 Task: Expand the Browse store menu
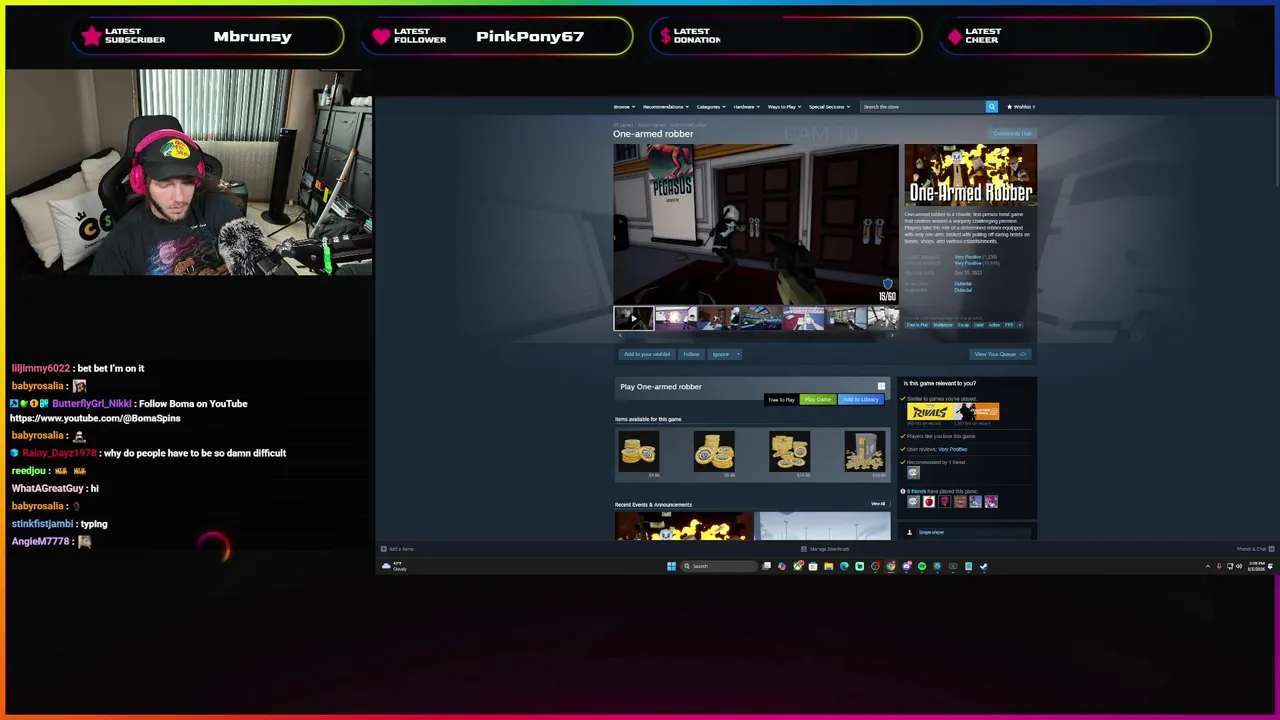point(624,107)
